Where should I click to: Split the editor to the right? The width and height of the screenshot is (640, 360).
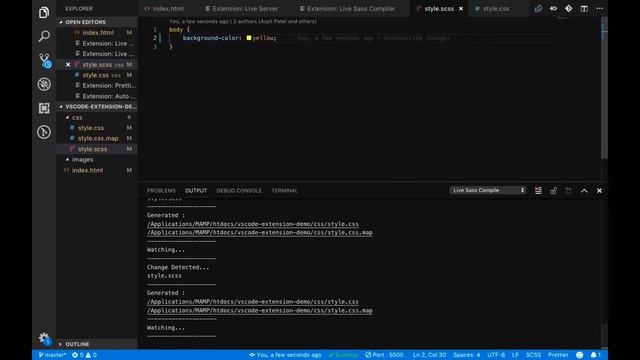(584, 9)
